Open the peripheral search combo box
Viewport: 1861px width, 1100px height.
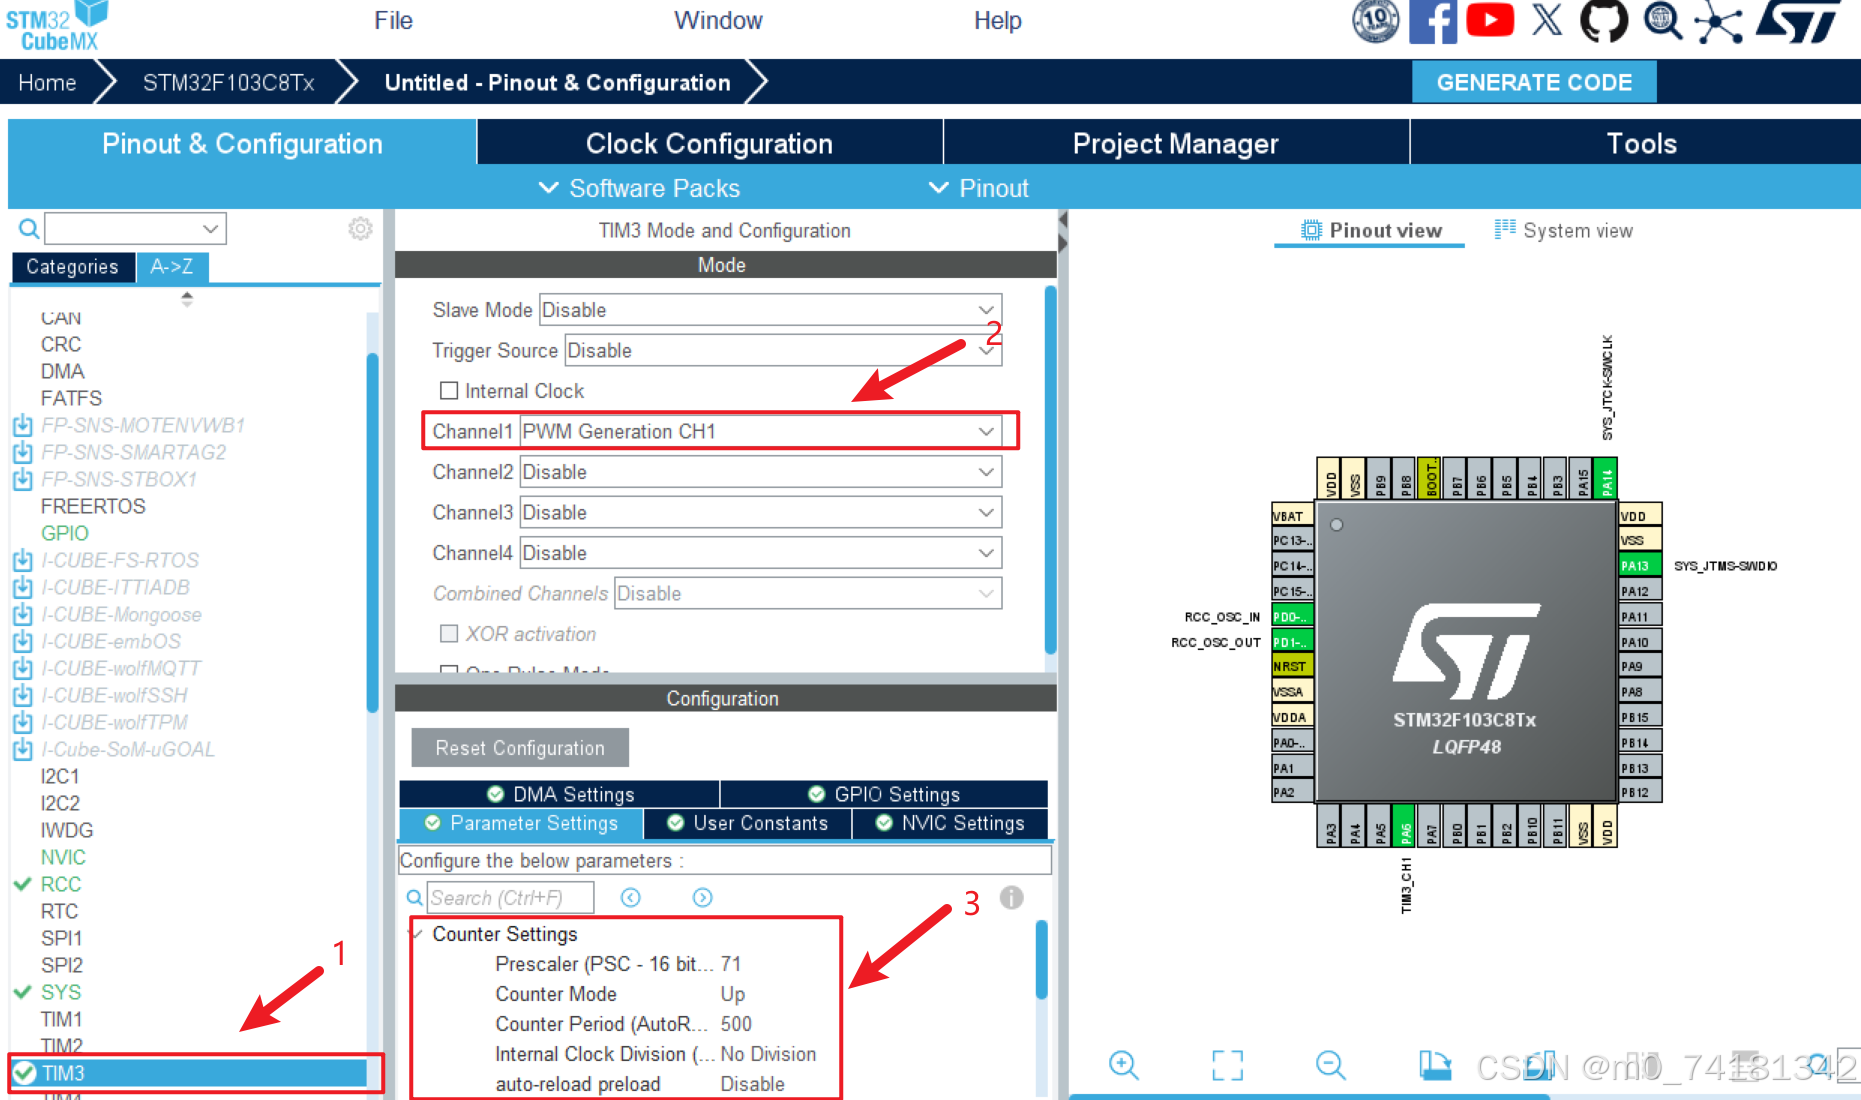pyautogui.click(x=135, y=229)
